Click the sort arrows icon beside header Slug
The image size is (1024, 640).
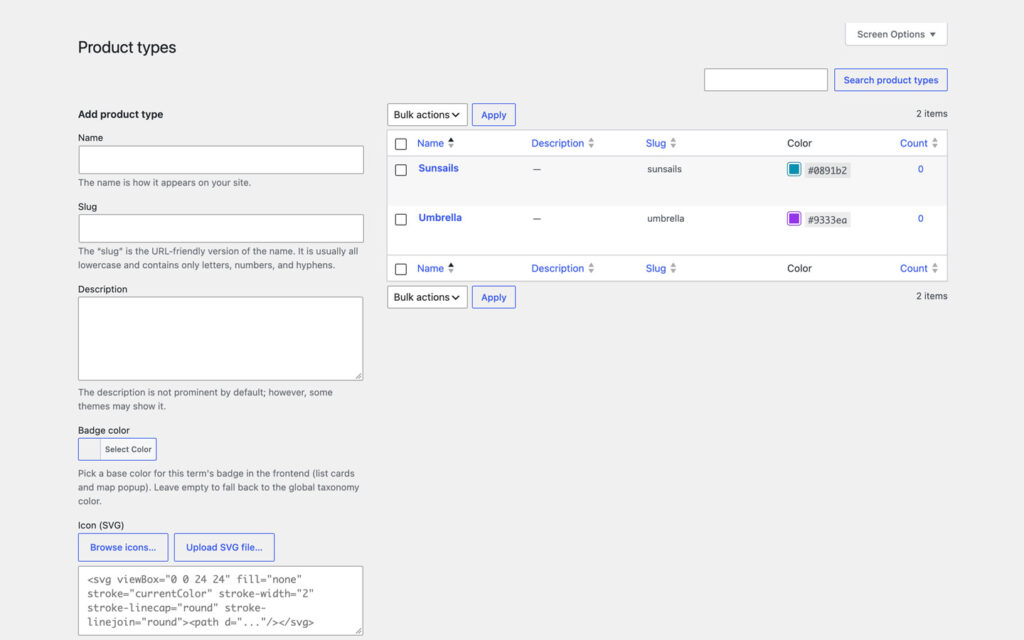pyautogui.click(x=673, y=143)
